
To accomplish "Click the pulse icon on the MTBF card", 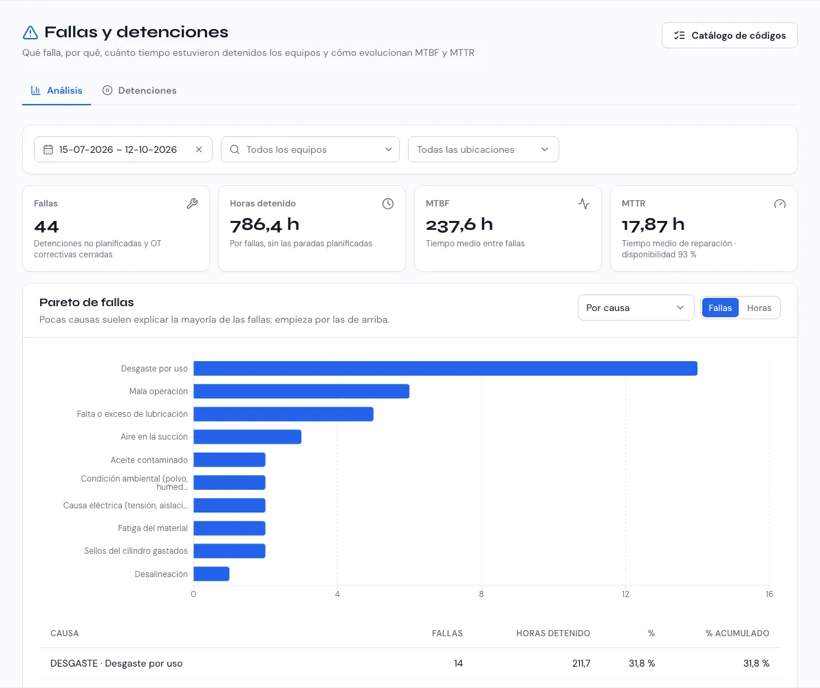I will pos(584,204).
